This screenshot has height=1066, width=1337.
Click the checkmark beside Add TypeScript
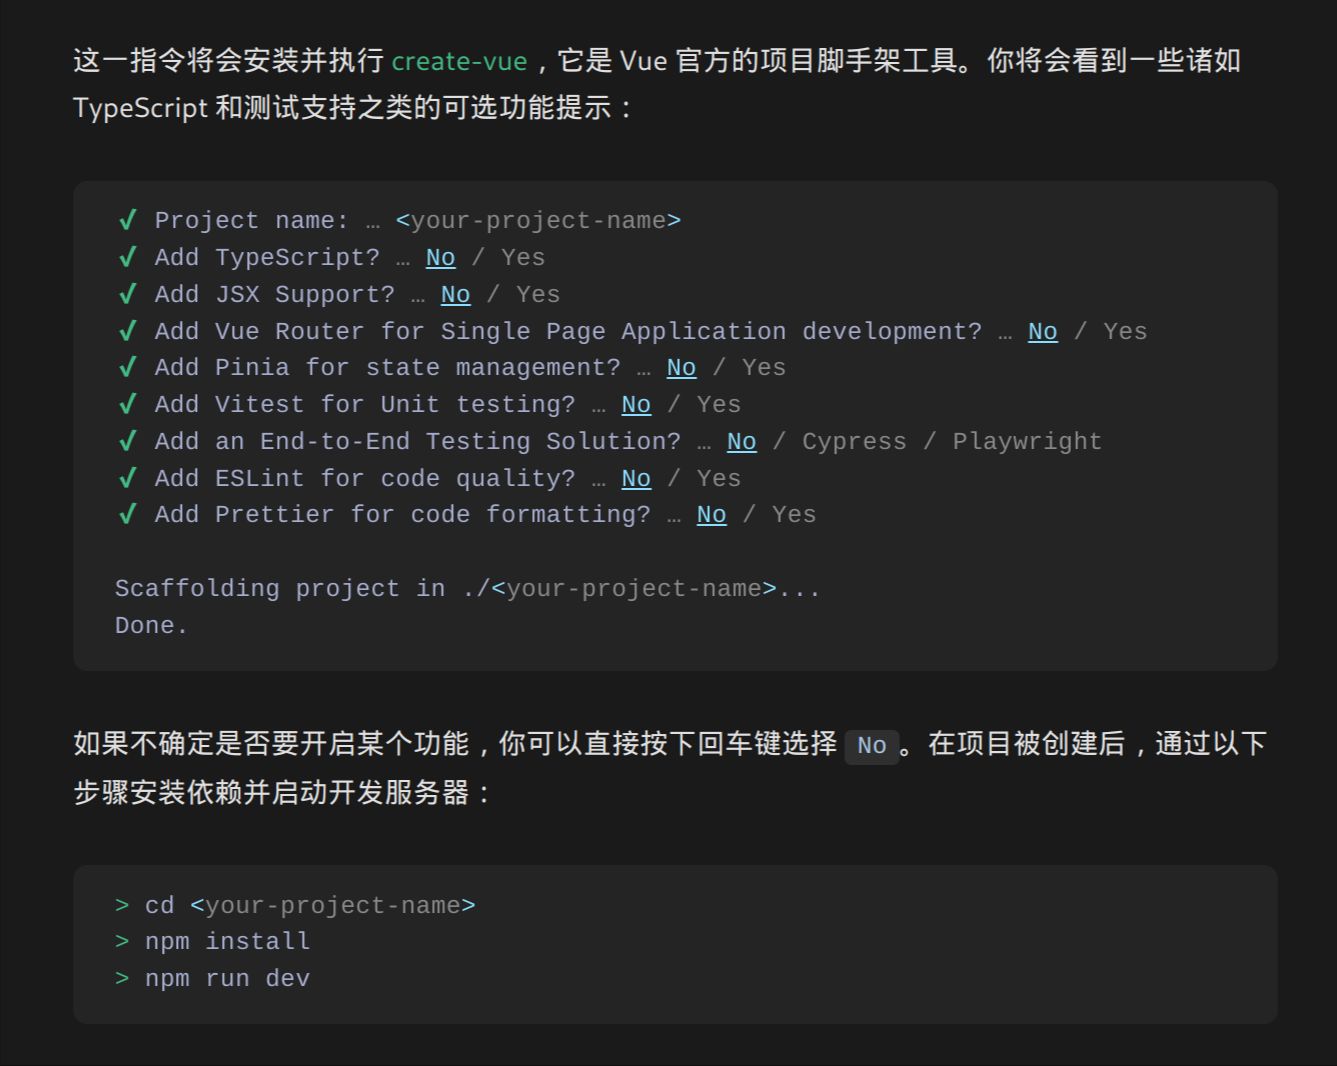coord(127,257)
